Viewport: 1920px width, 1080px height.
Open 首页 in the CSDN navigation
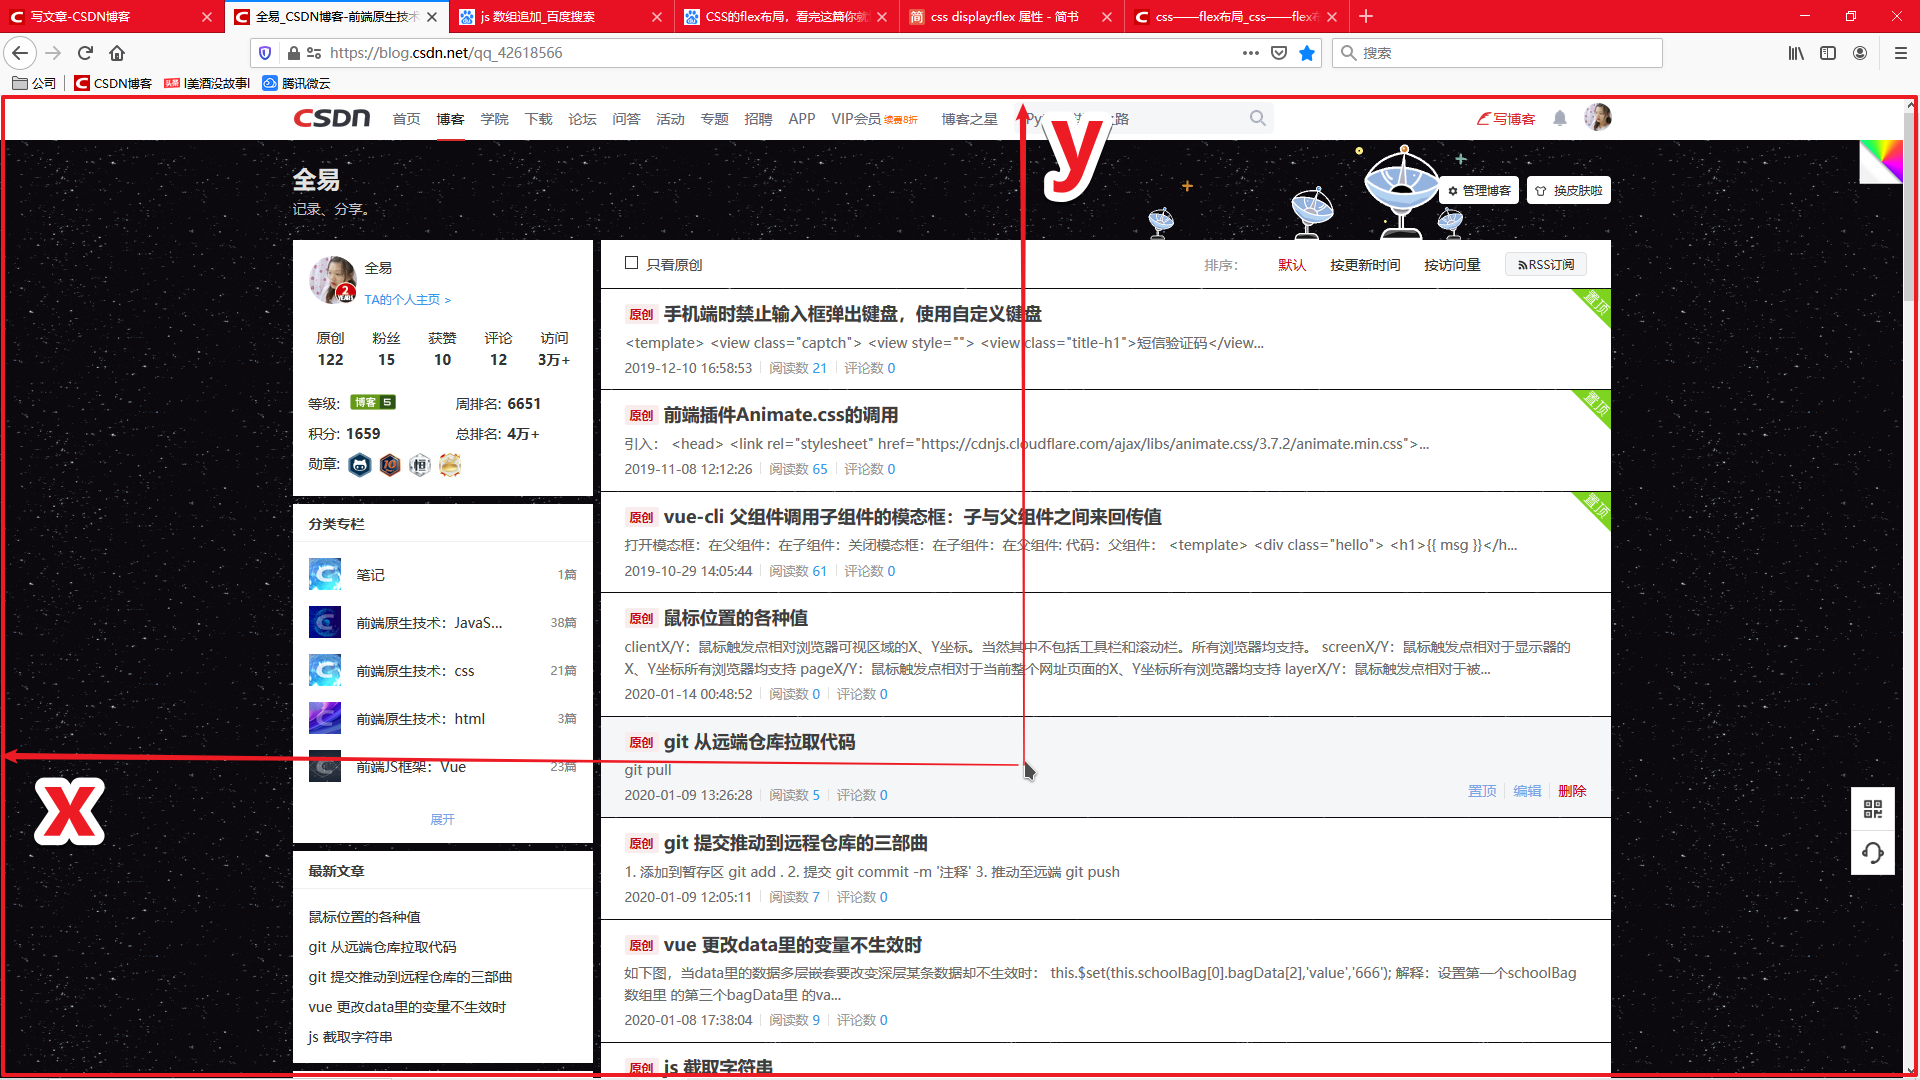[x=406, y=119]
